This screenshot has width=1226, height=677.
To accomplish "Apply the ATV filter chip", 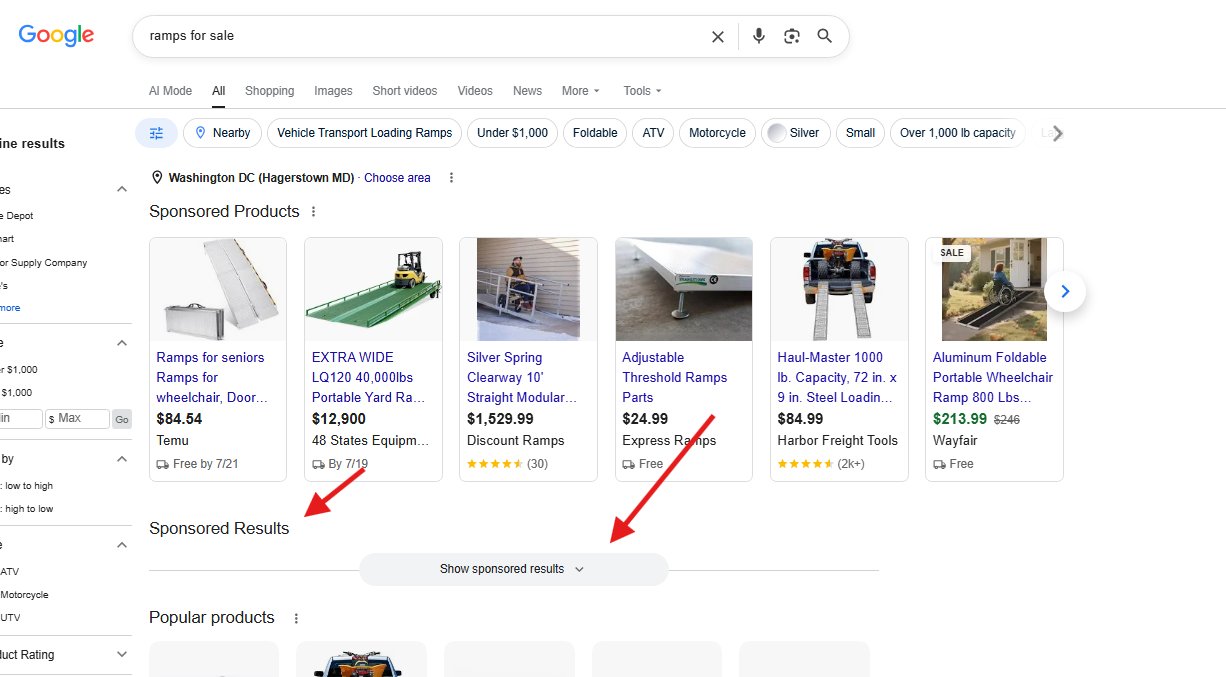I will coord(653,133).
